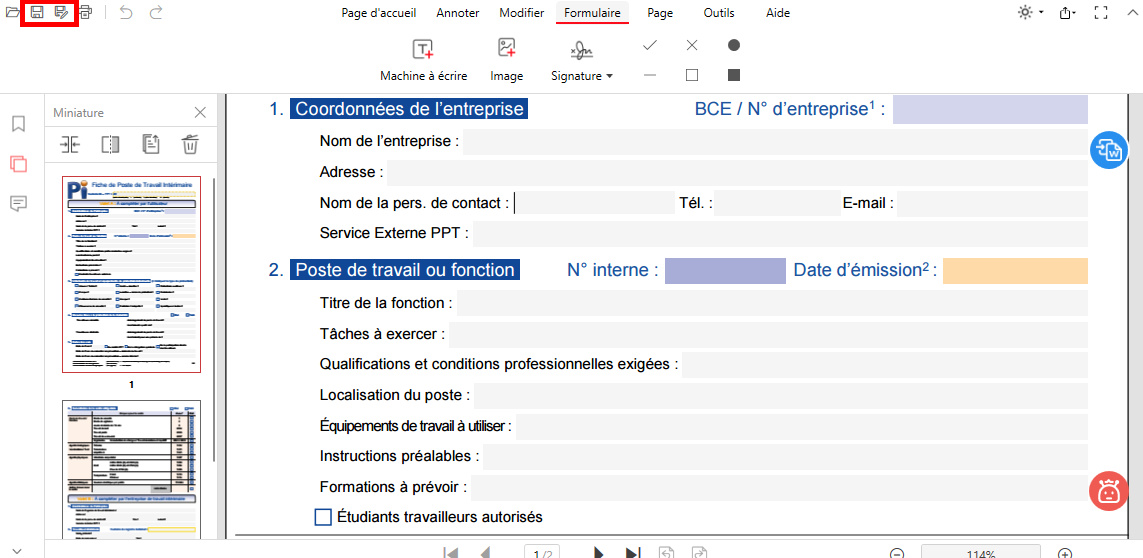1143x558 pixels.
Task: Close the Miniature panel
Action: tap(200, 112)
